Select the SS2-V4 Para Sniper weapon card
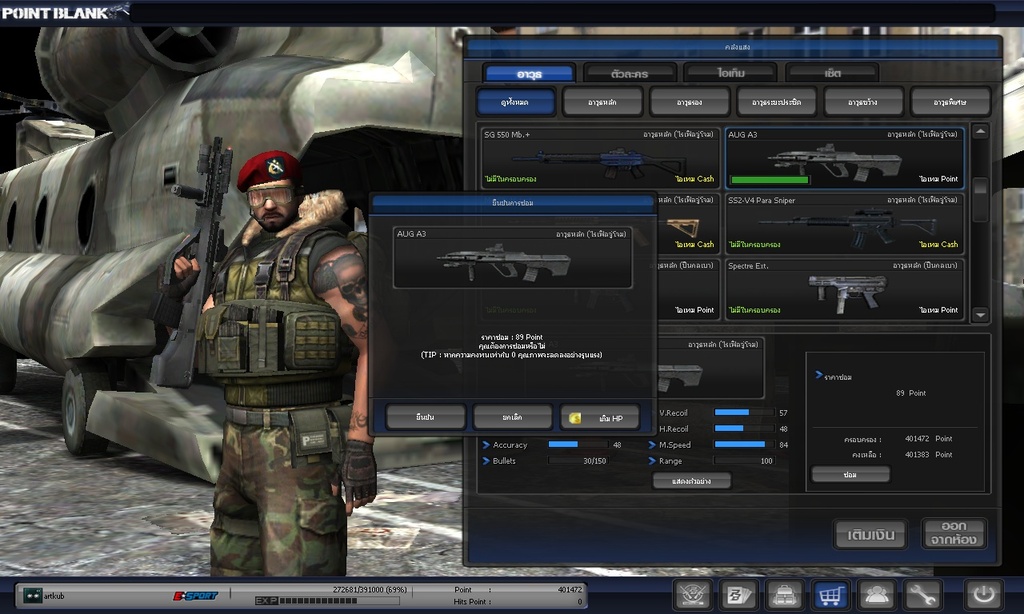Viewport: 1024px width, 614px height. coord(844,224)
